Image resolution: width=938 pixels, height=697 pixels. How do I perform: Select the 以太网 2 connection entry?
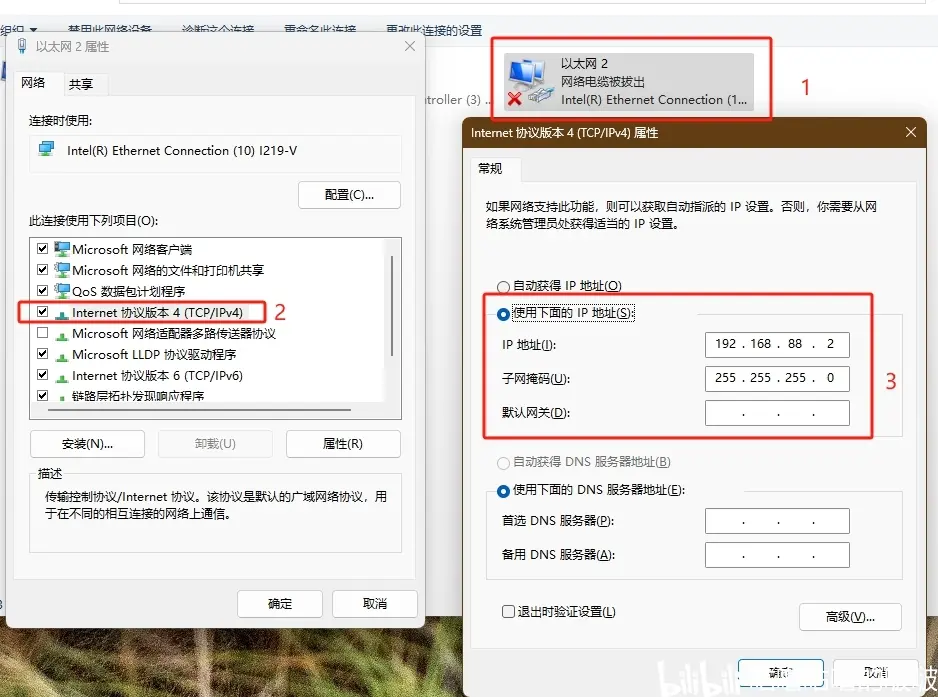(x=629, y=83)
